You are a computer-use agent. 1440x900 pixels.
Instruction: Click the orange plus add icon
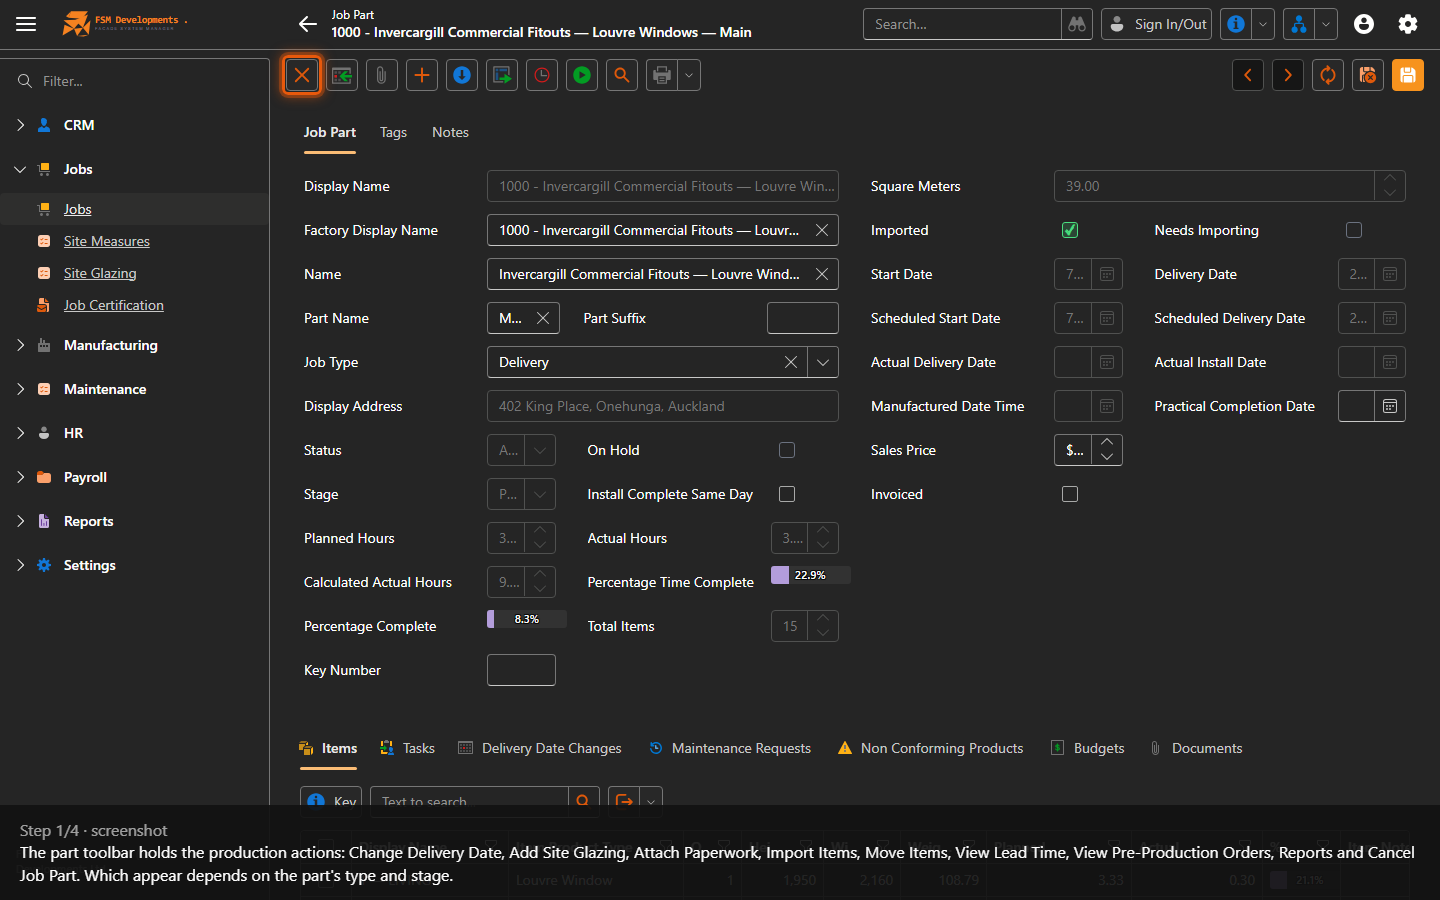pos(422,75)
